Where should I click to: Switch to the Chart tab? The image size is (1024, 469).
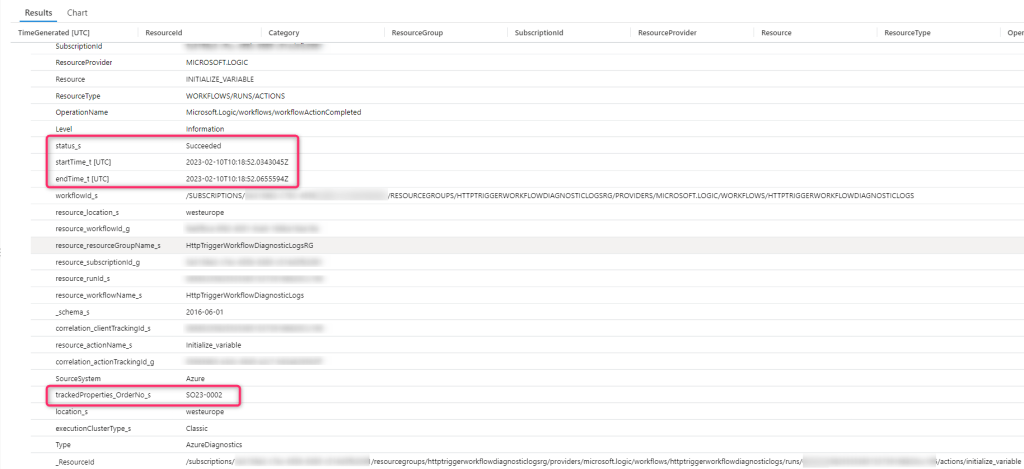coord(77,13)
